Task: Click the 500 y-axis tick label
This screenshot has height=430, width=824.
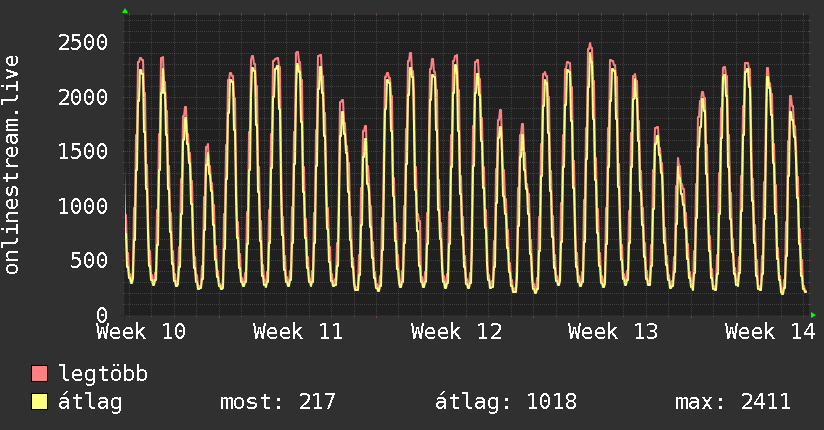Action: coord(89,260)
